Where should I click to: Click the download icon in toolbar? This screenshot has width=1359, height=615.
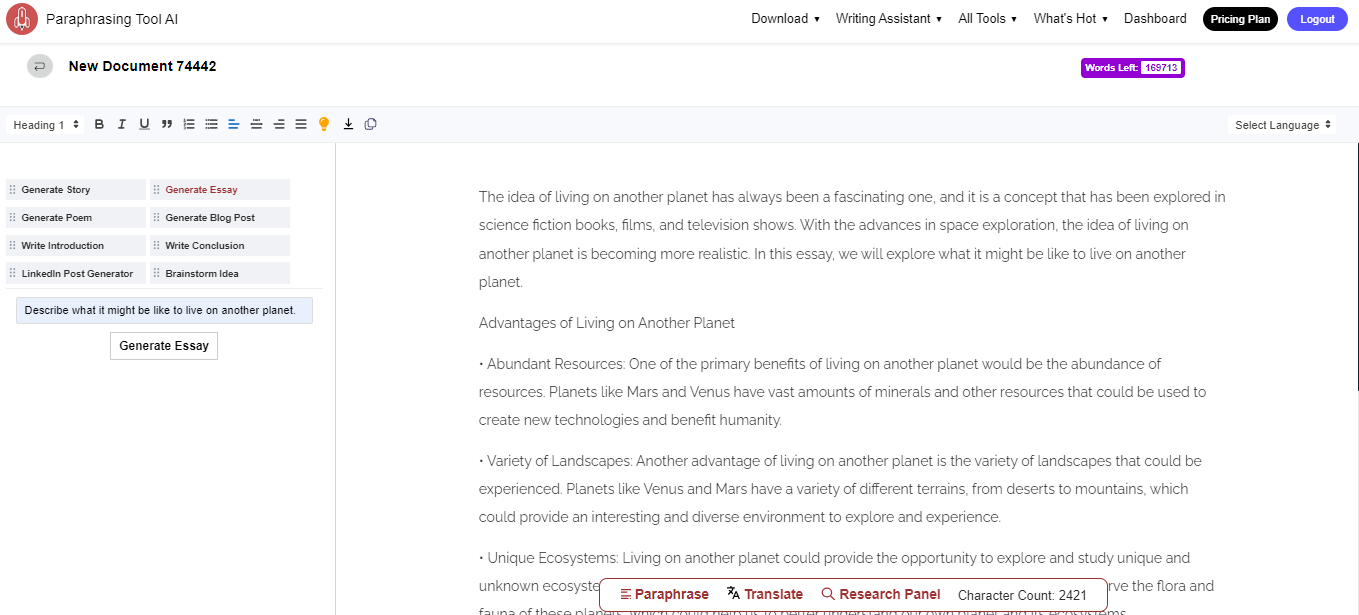348,124
